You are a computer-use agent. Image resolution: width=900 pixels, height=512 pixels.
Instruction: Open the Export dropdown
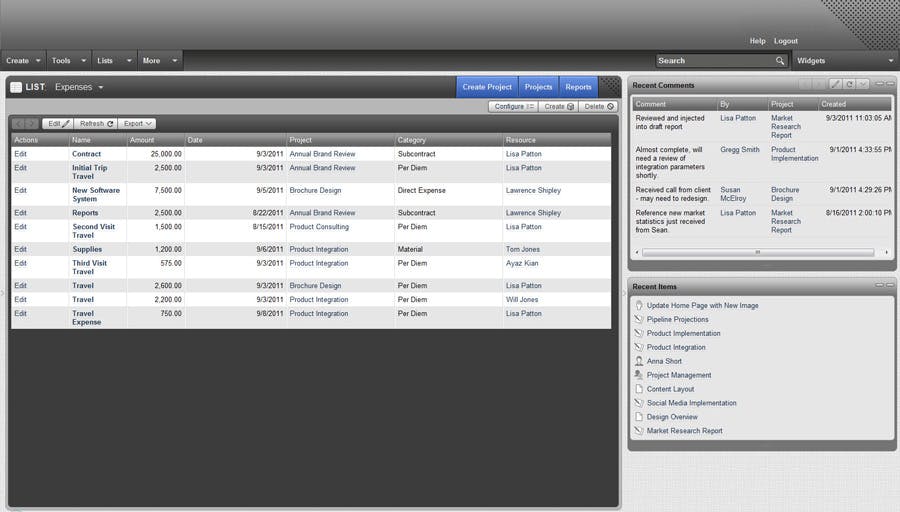137,123
